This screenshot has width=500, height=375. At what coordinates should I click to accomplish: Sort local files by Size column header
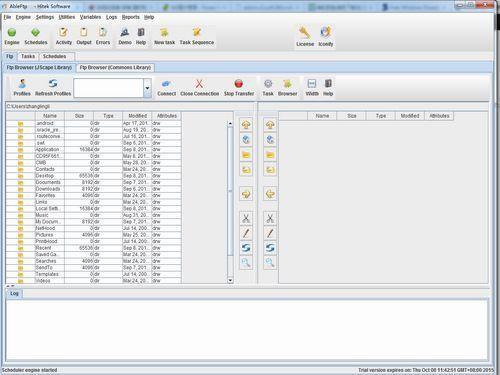coord(79,116)
